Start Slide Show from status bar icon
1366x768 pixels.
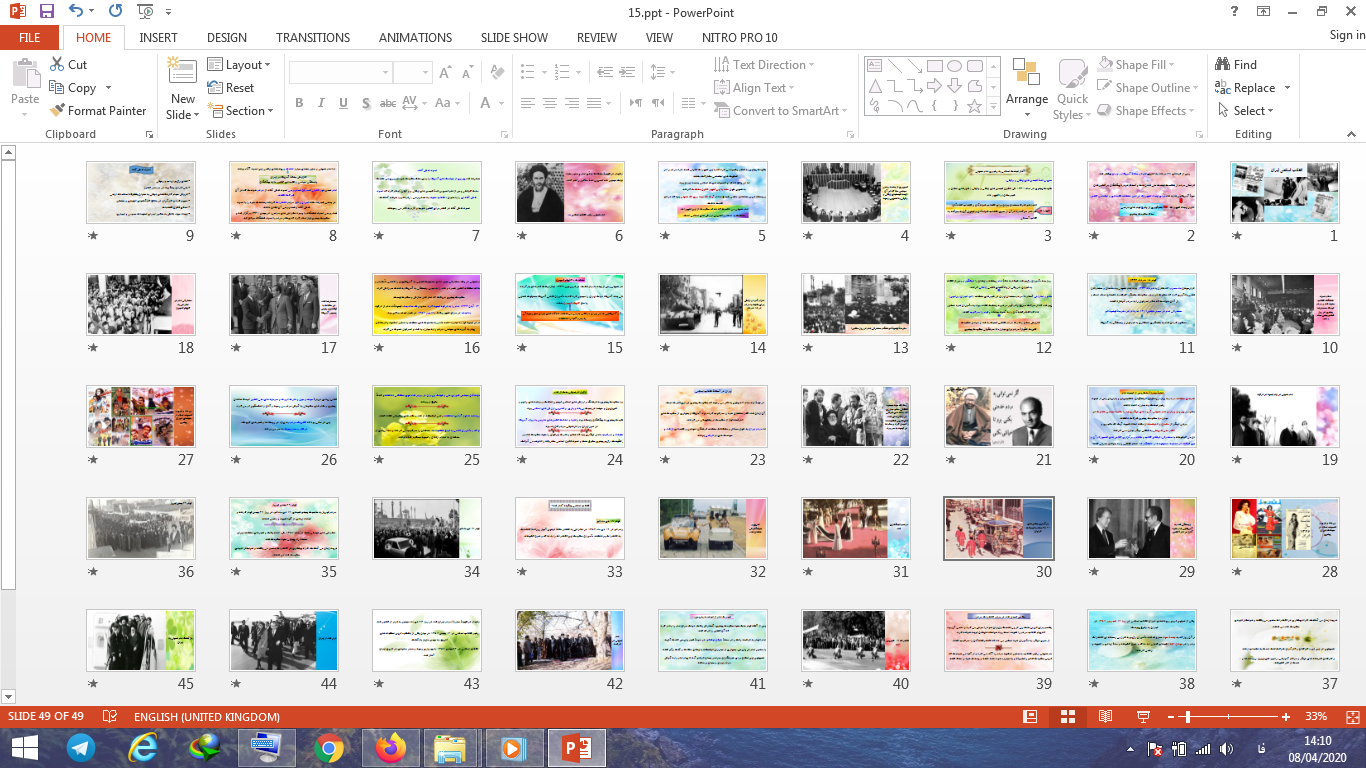click(x=1143, y=717)
